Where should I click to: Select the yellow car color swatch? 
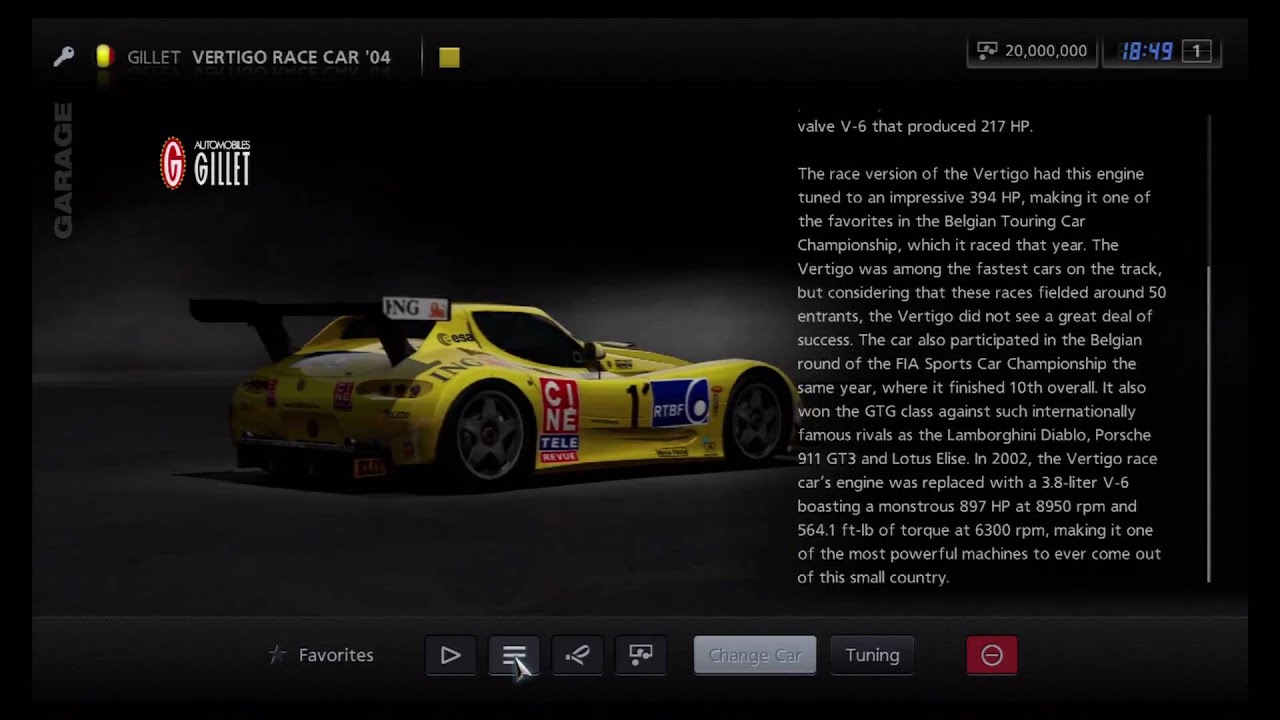click(x=449, y=57)
